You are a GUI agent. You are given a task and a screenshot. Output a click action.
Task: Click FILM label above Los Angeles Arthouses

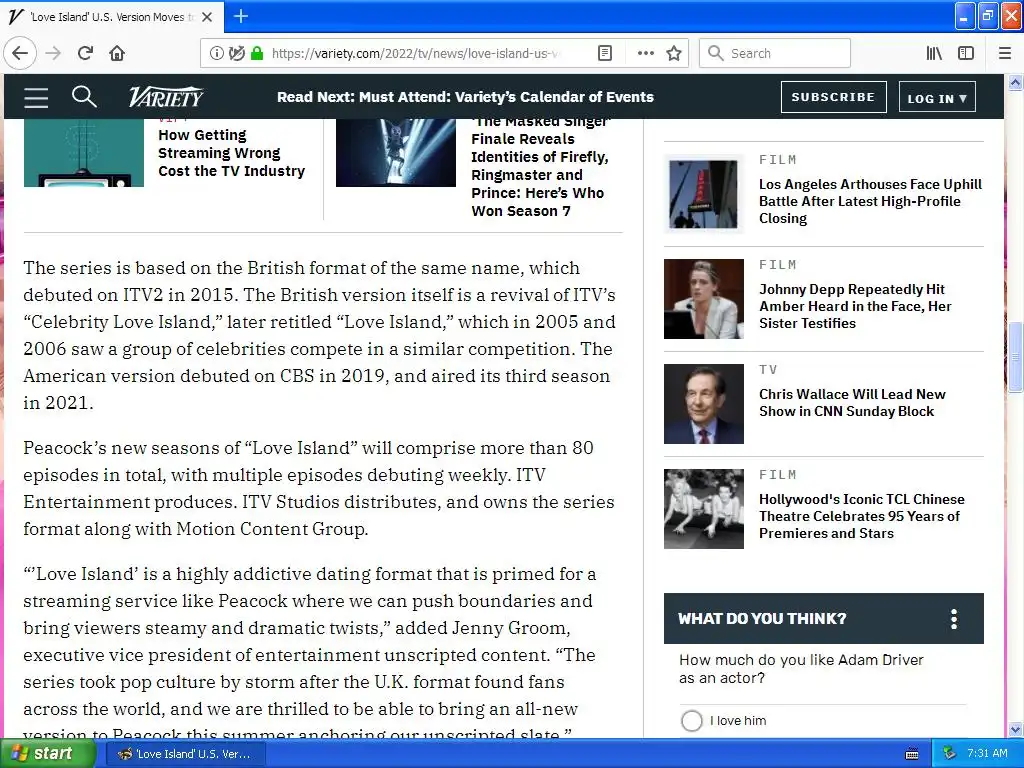point(778,160)
